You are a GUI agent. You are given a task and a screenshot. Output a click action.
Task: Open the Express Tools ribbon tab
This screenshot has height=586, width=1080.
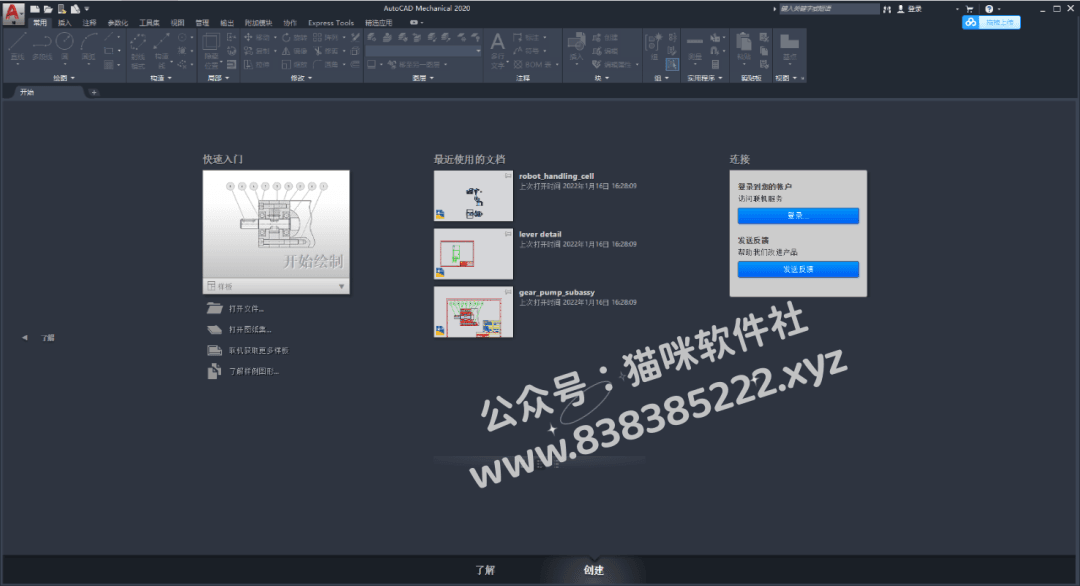tap(331, 23)
